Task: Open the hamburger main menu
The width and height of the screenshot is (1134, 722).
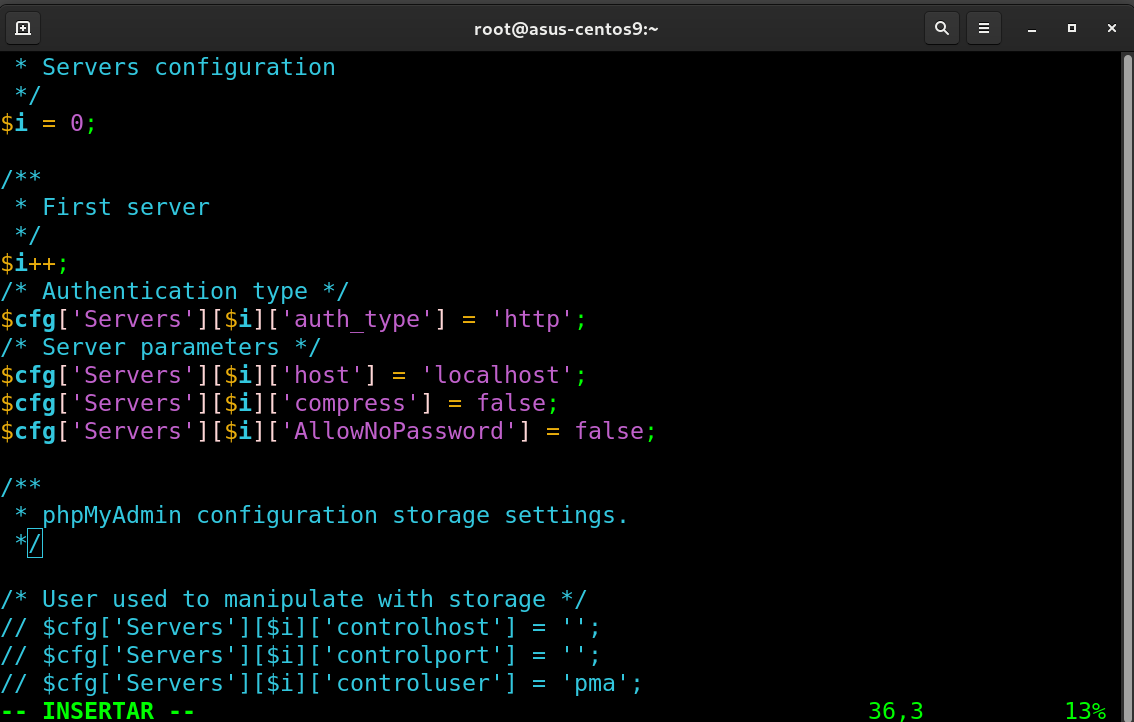Action: coord(983,28)
